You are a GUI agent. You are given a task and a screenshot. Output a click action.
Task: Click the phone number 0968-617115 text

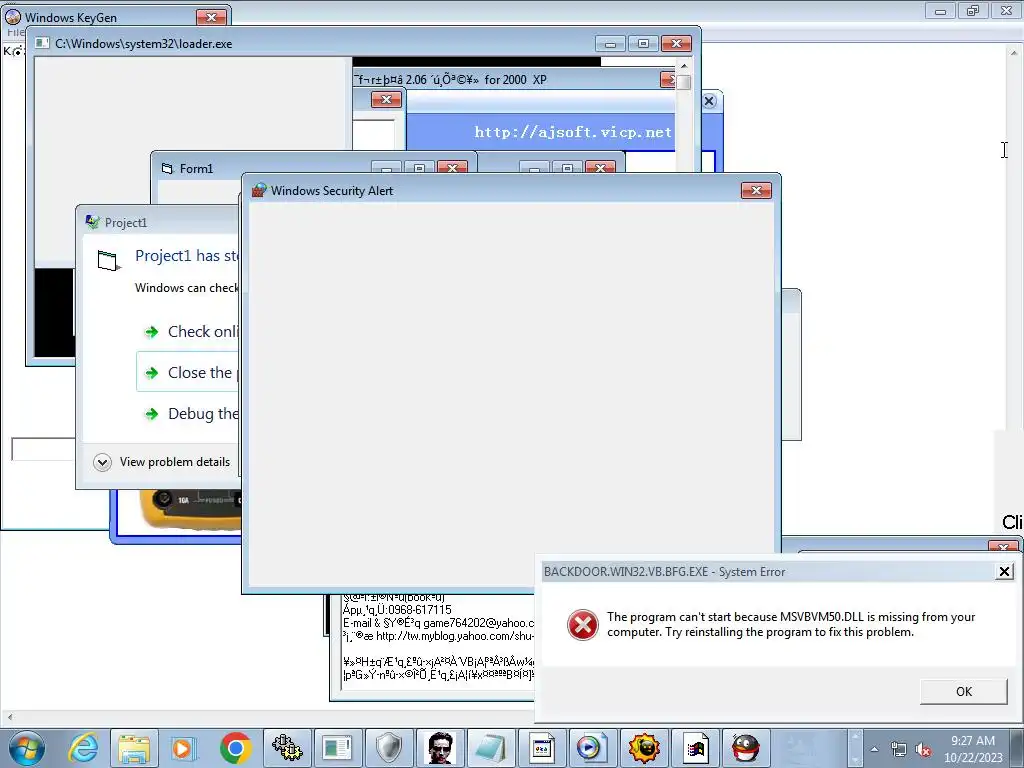[x=420, y=610]
